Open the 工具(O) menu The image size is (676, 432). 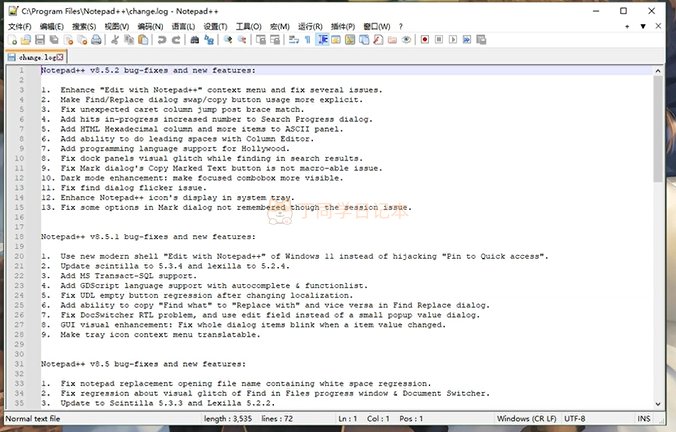tap(248, 27)
